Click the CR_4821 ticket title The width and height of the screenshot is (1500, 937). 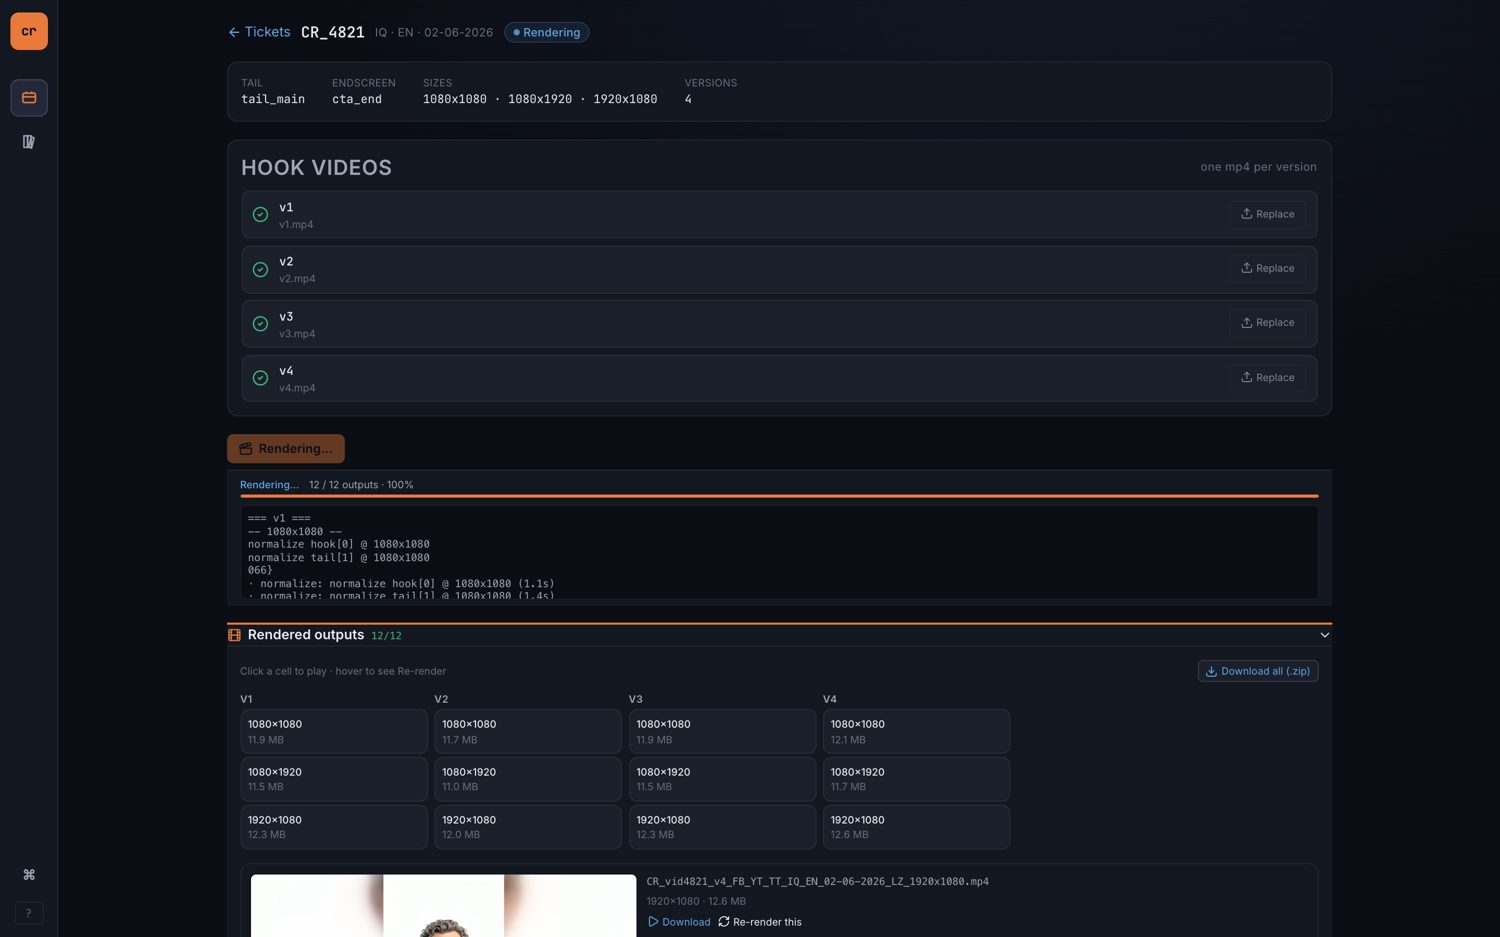tap(333, 32)
